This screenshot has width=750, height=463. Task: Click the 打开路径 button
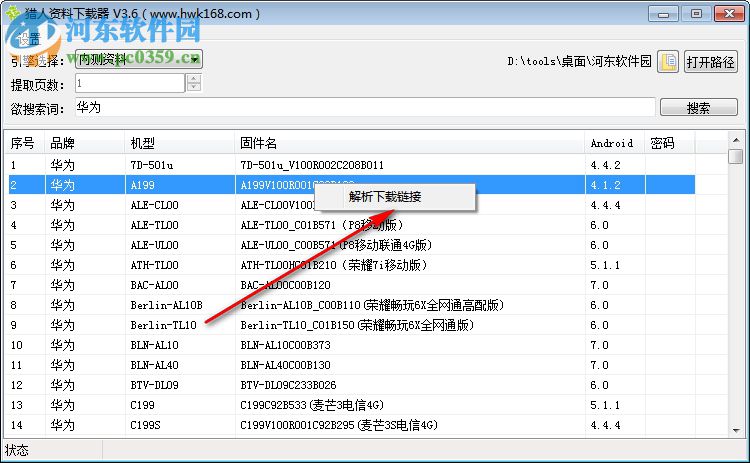click(x=710, y=62)
